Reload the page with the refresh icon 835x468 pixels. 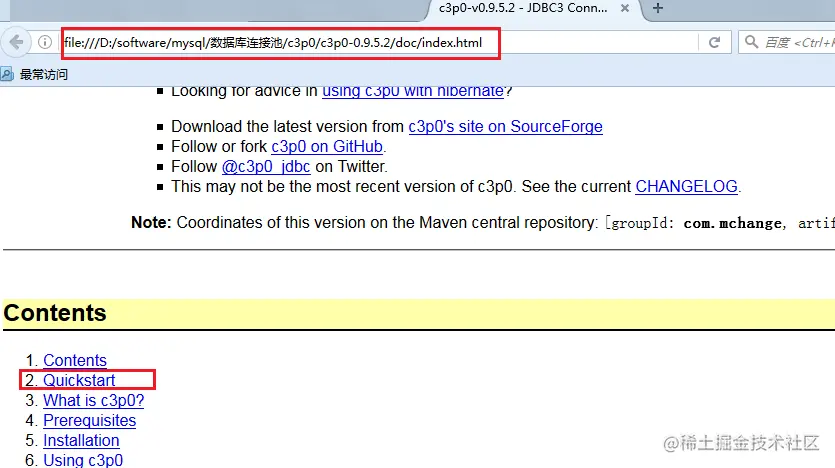point(714,42)
